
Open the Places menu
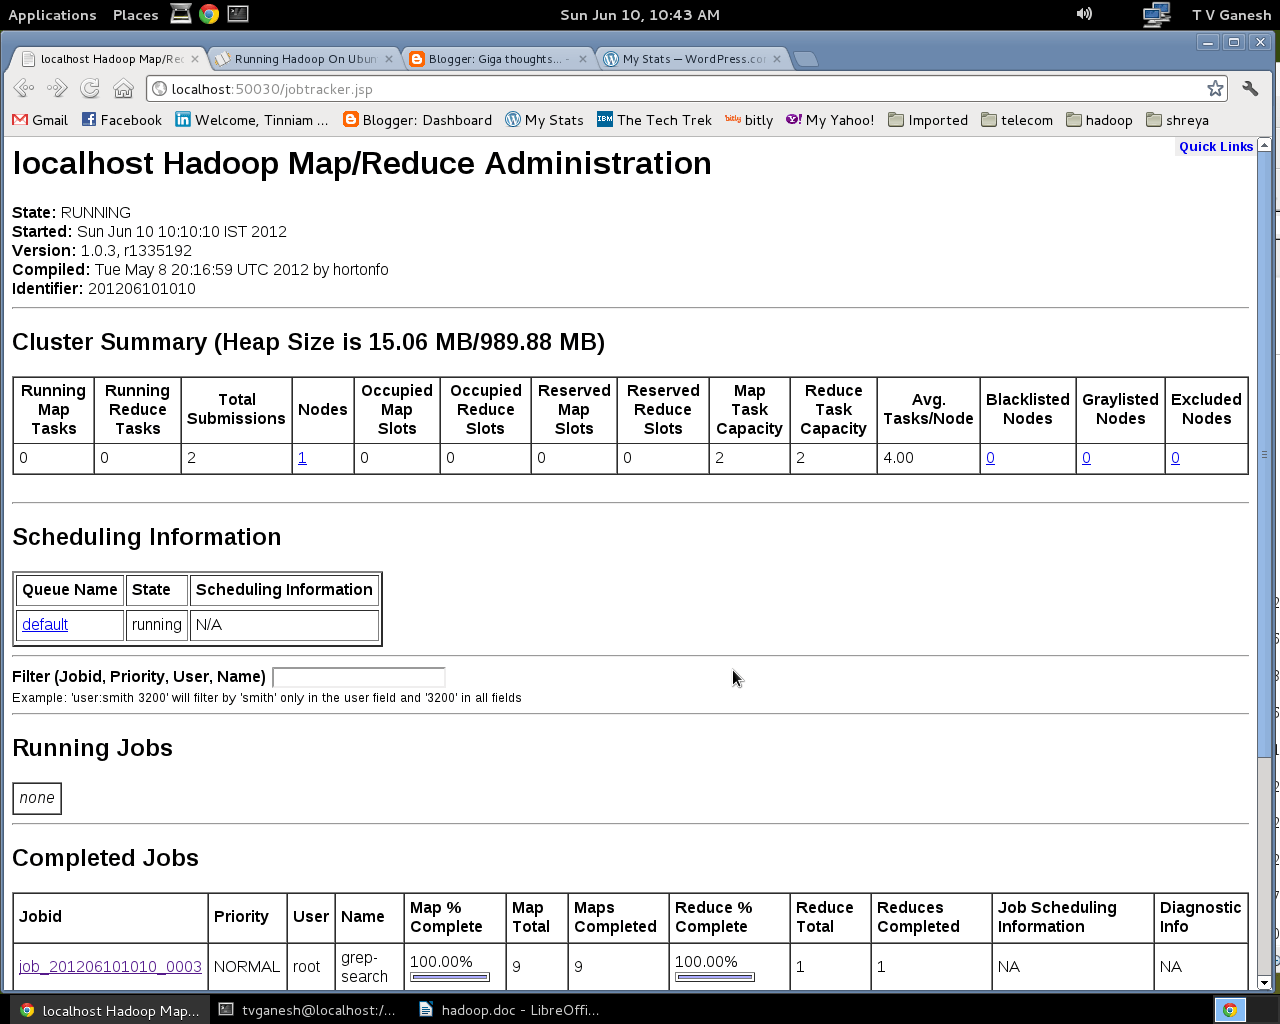[135, 15]
